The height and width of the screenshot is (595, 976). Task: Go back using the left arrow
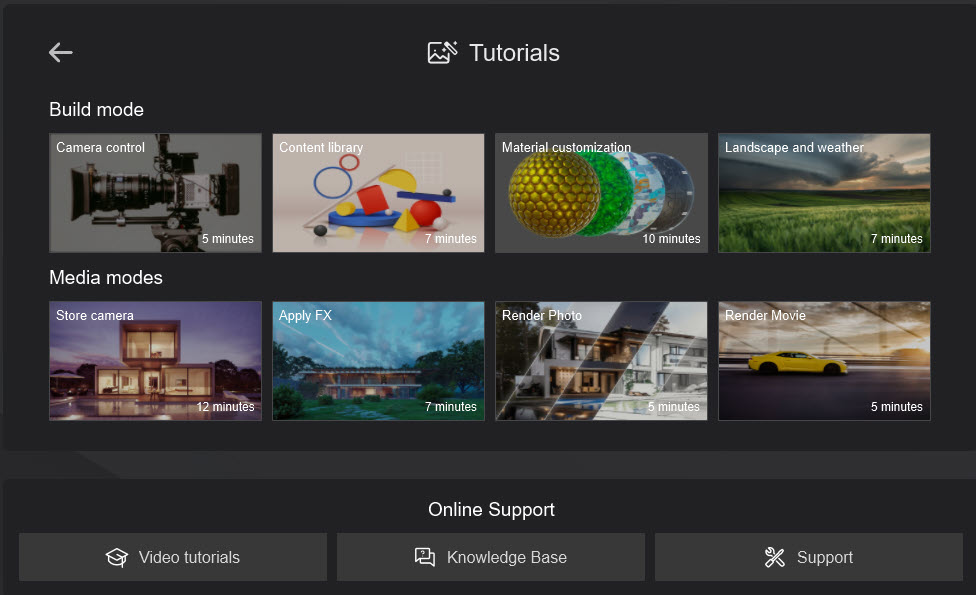[x=61, y=53]
